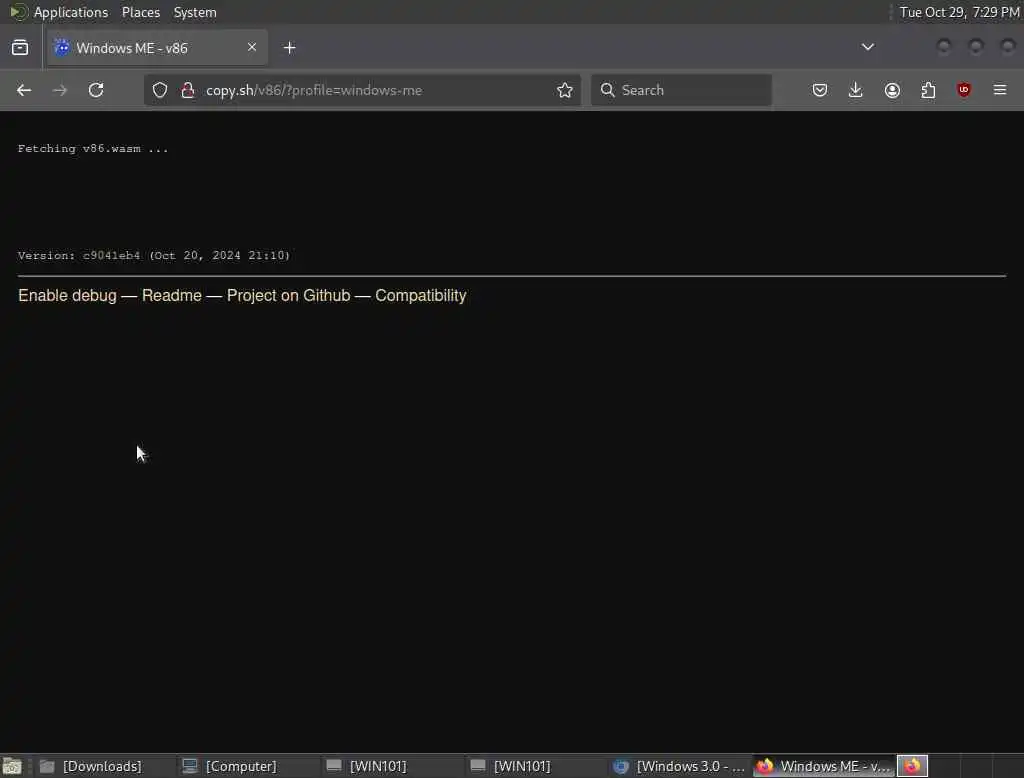This screenshot has height=778, width=1024.
Task: Open the uBlock Origin extension popup
Action: tap(964, 90)
